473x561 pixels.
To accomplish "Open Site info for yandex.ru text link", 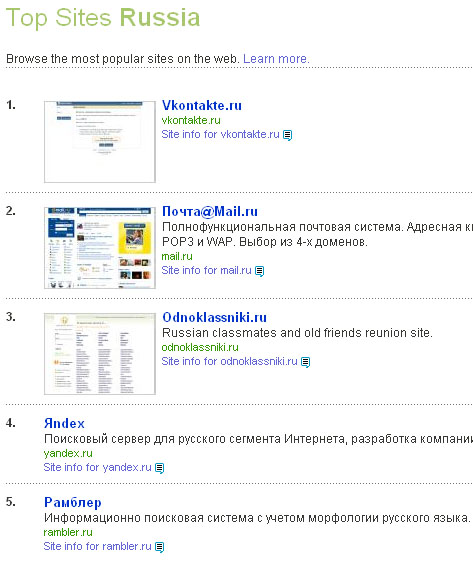I will point(97,467).
